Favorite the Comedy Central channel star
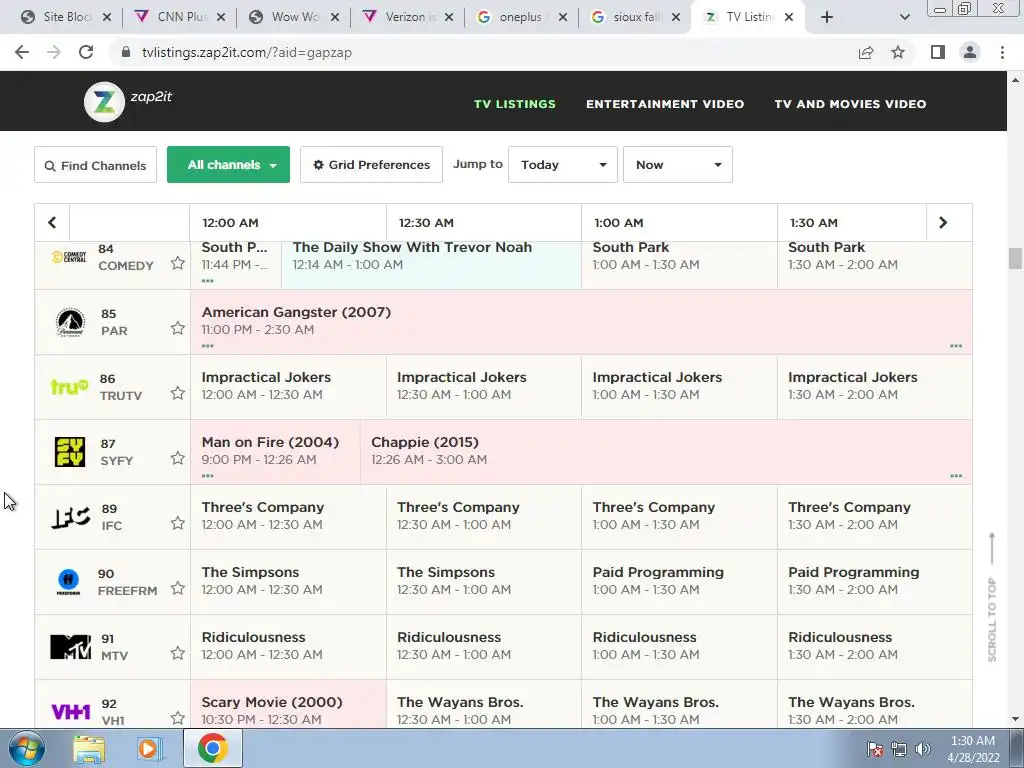The width and height of the screenshot is (1024, 768). click(x=178, y=263)
